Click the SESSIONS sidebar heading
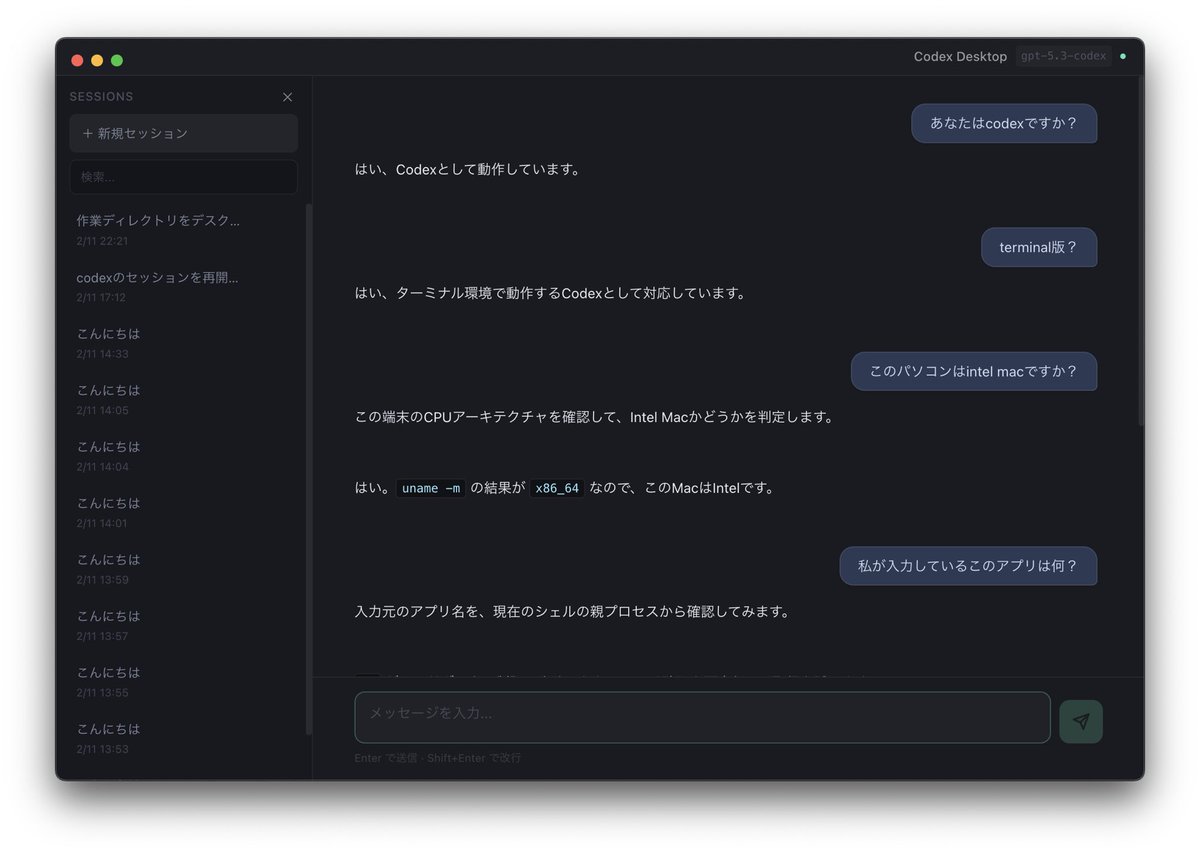 101,97
